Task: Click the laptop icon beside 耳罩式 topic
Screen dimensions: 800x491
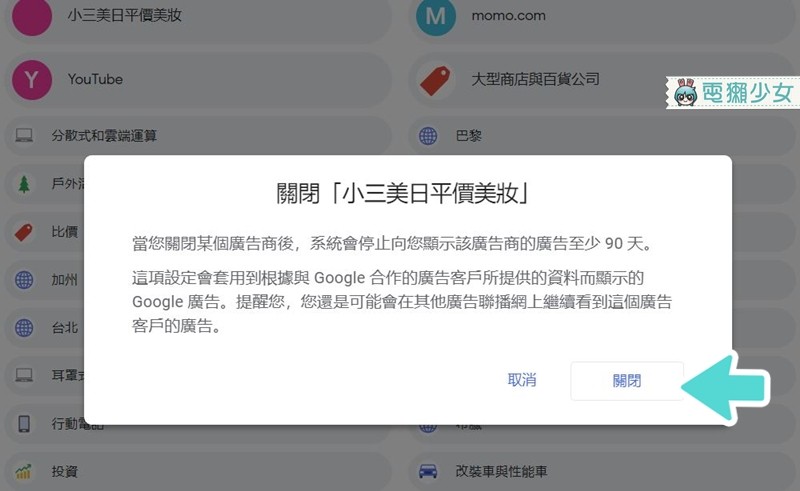Action: [25, 375]
